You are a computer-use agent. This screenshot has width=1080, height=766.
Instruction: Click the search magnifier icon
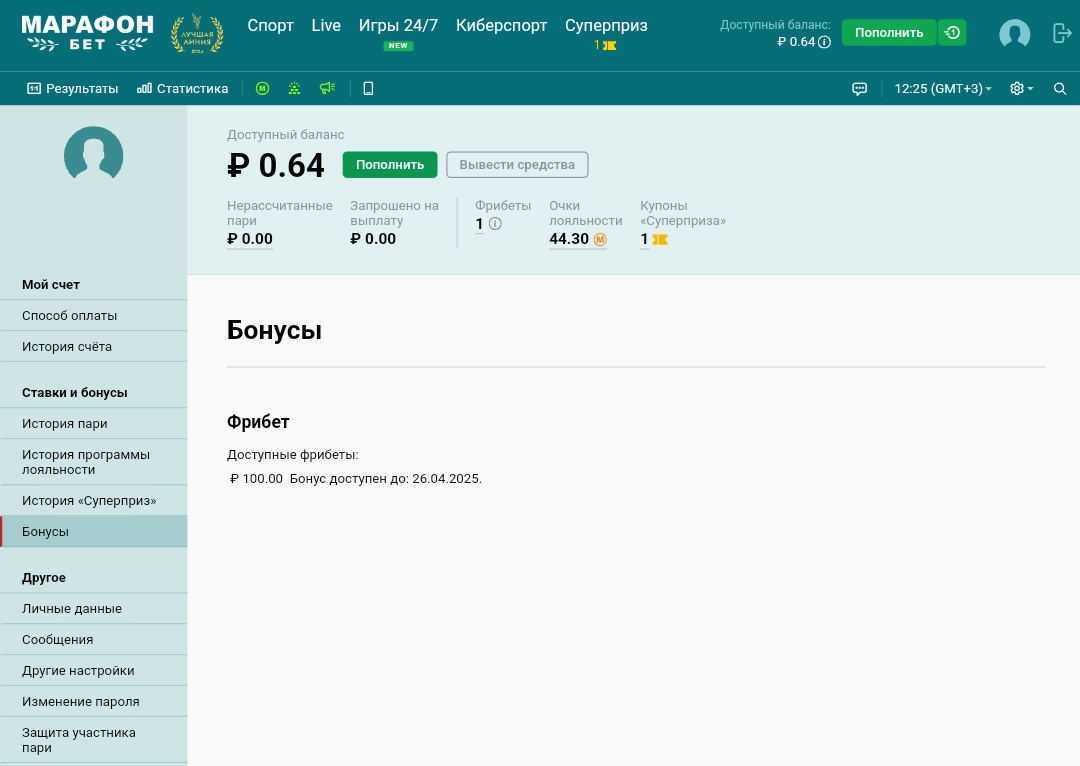click(1060, 88)
